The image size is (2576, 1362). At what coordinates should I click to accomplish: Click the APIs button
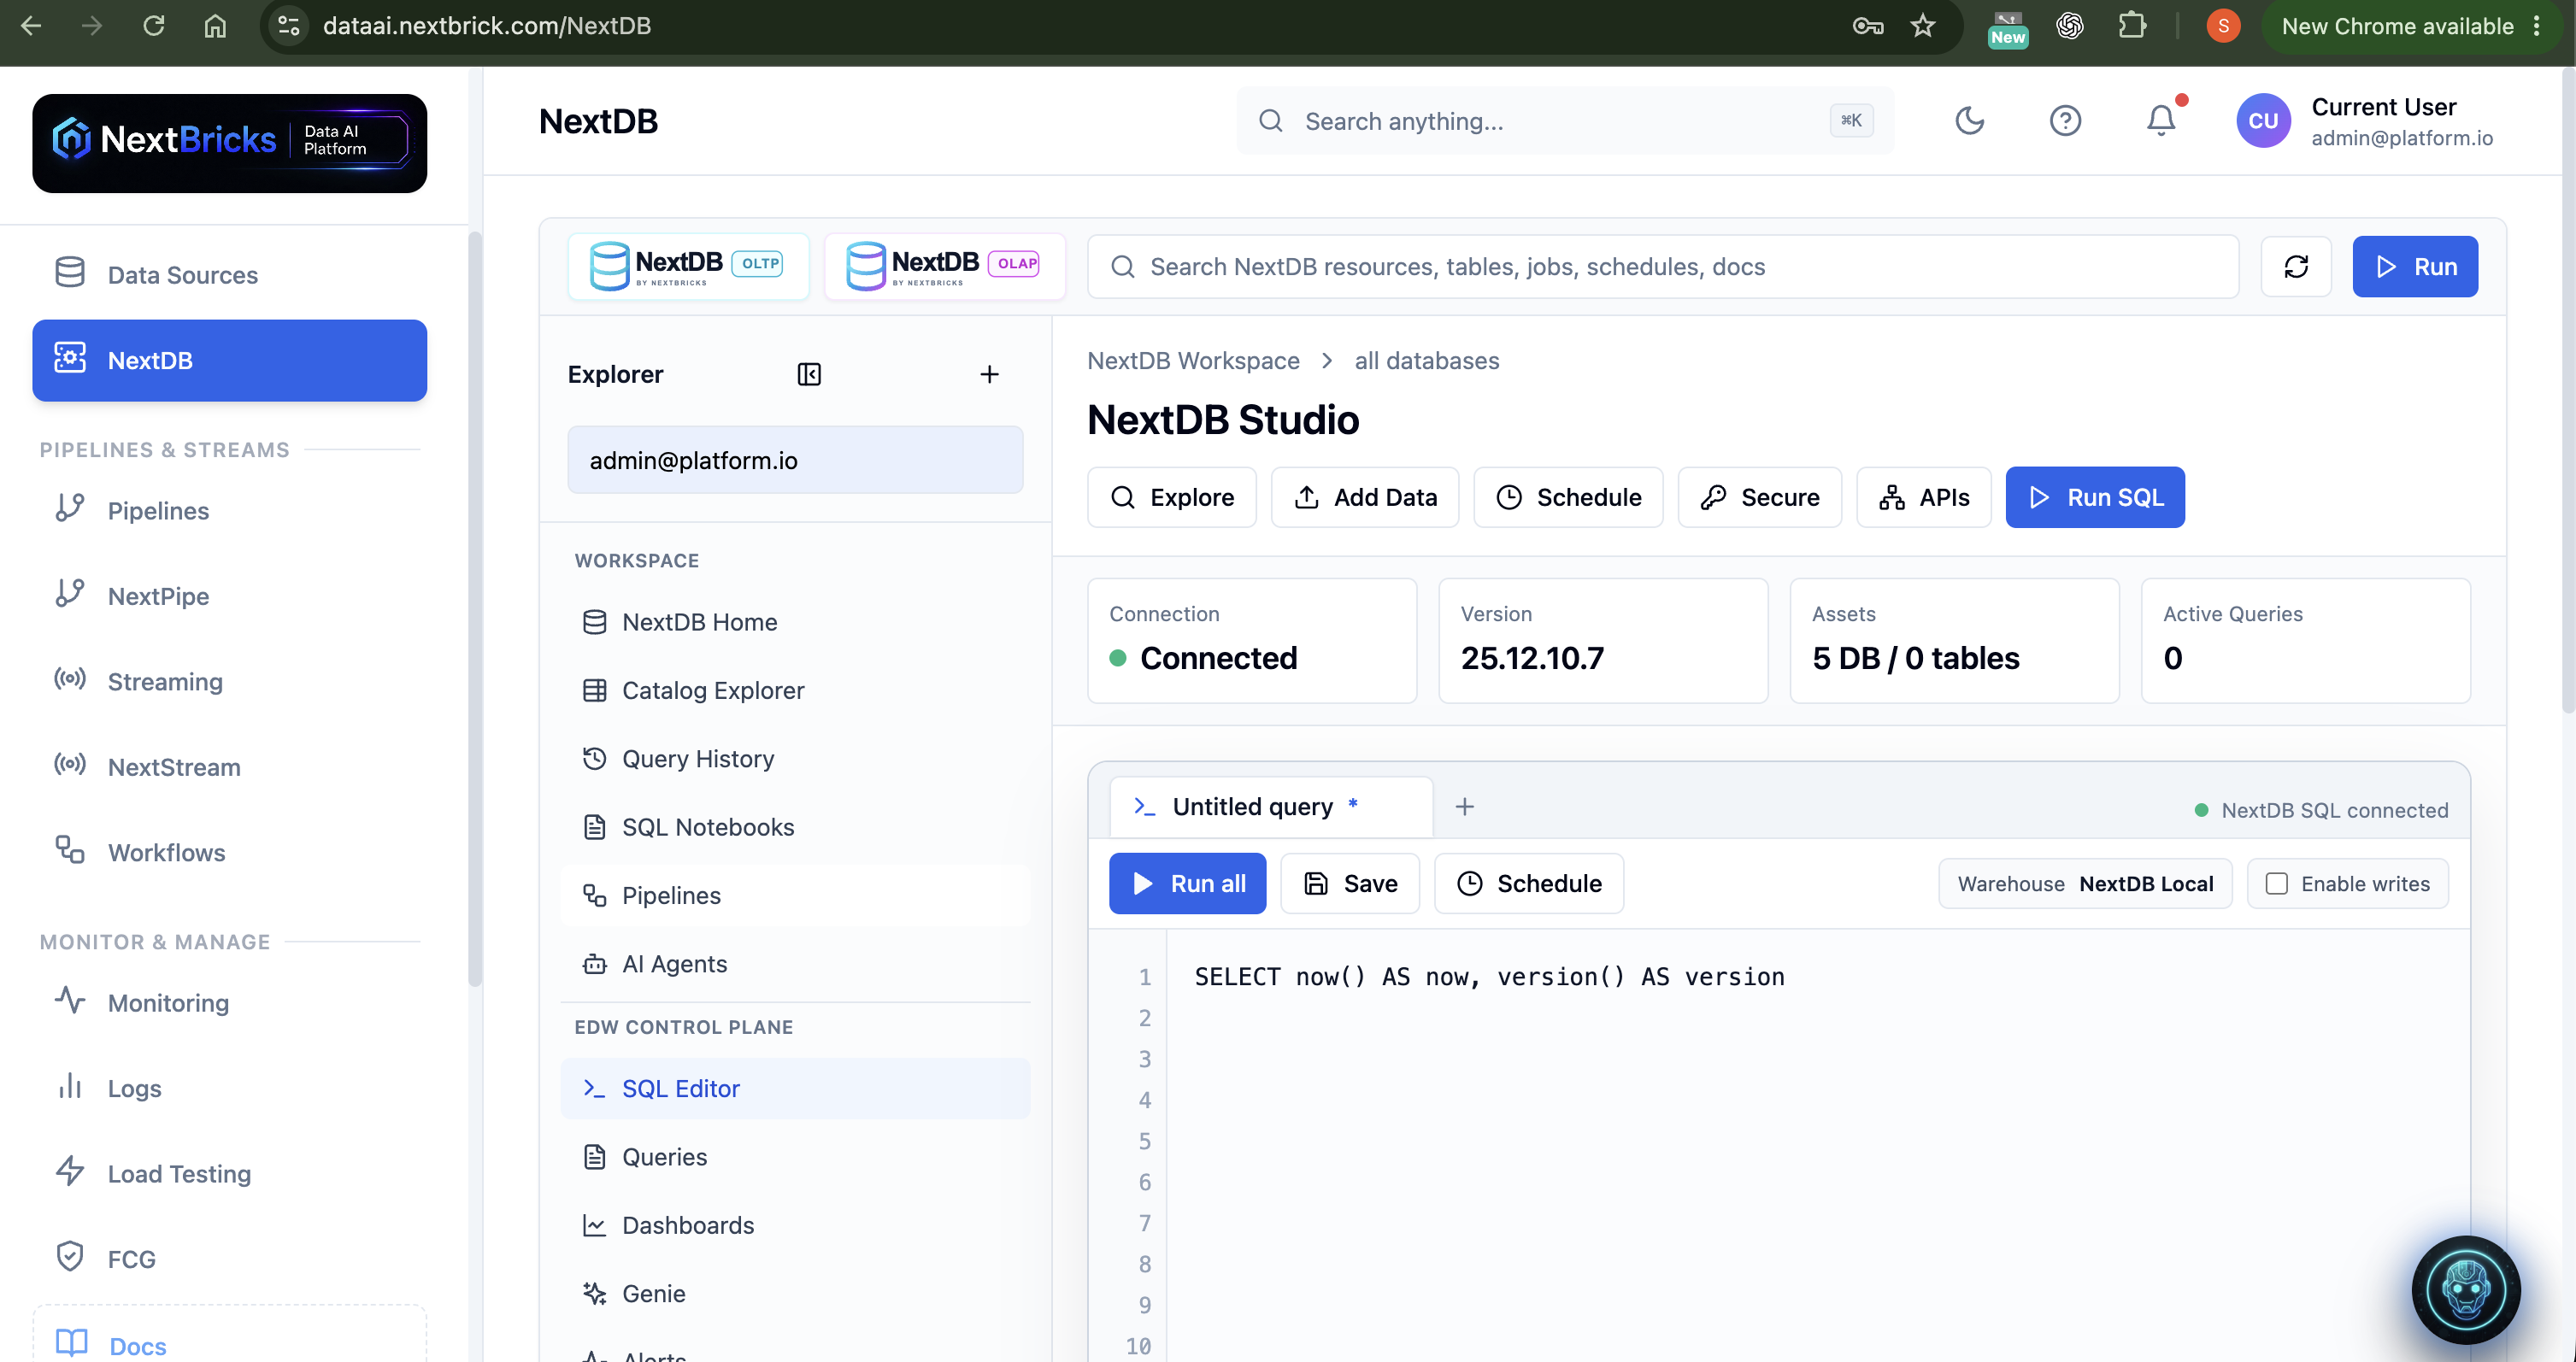coord(1923,497)
